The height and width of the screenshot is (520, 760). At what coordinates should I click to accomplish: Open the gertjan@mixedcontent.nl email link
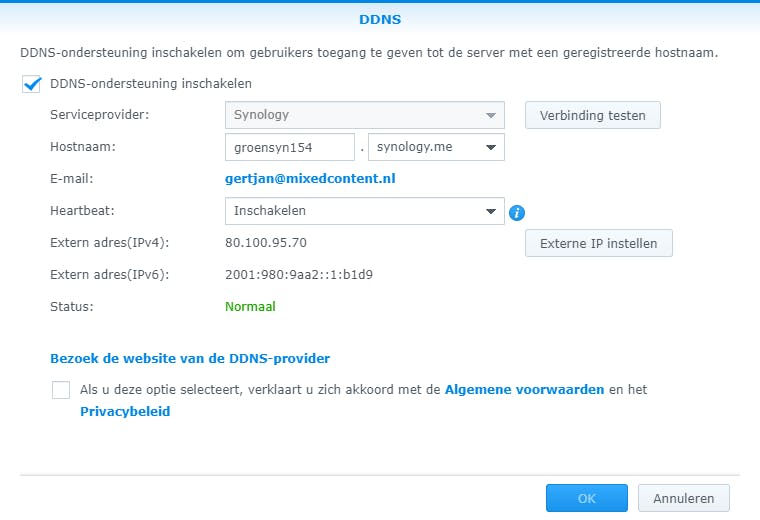pos(311,179)
